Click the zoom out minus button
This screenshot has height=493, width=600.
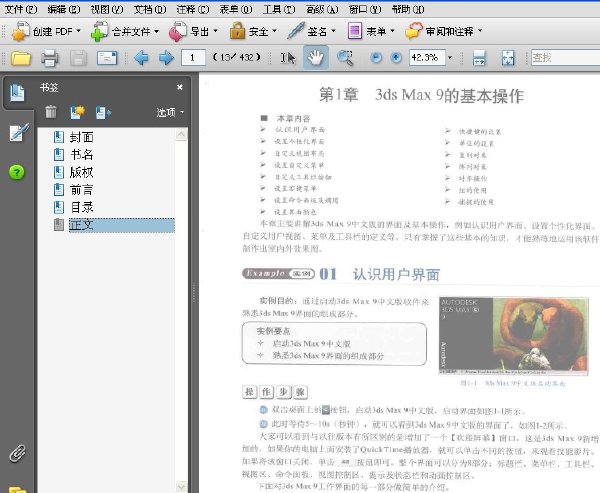(376, 58)
